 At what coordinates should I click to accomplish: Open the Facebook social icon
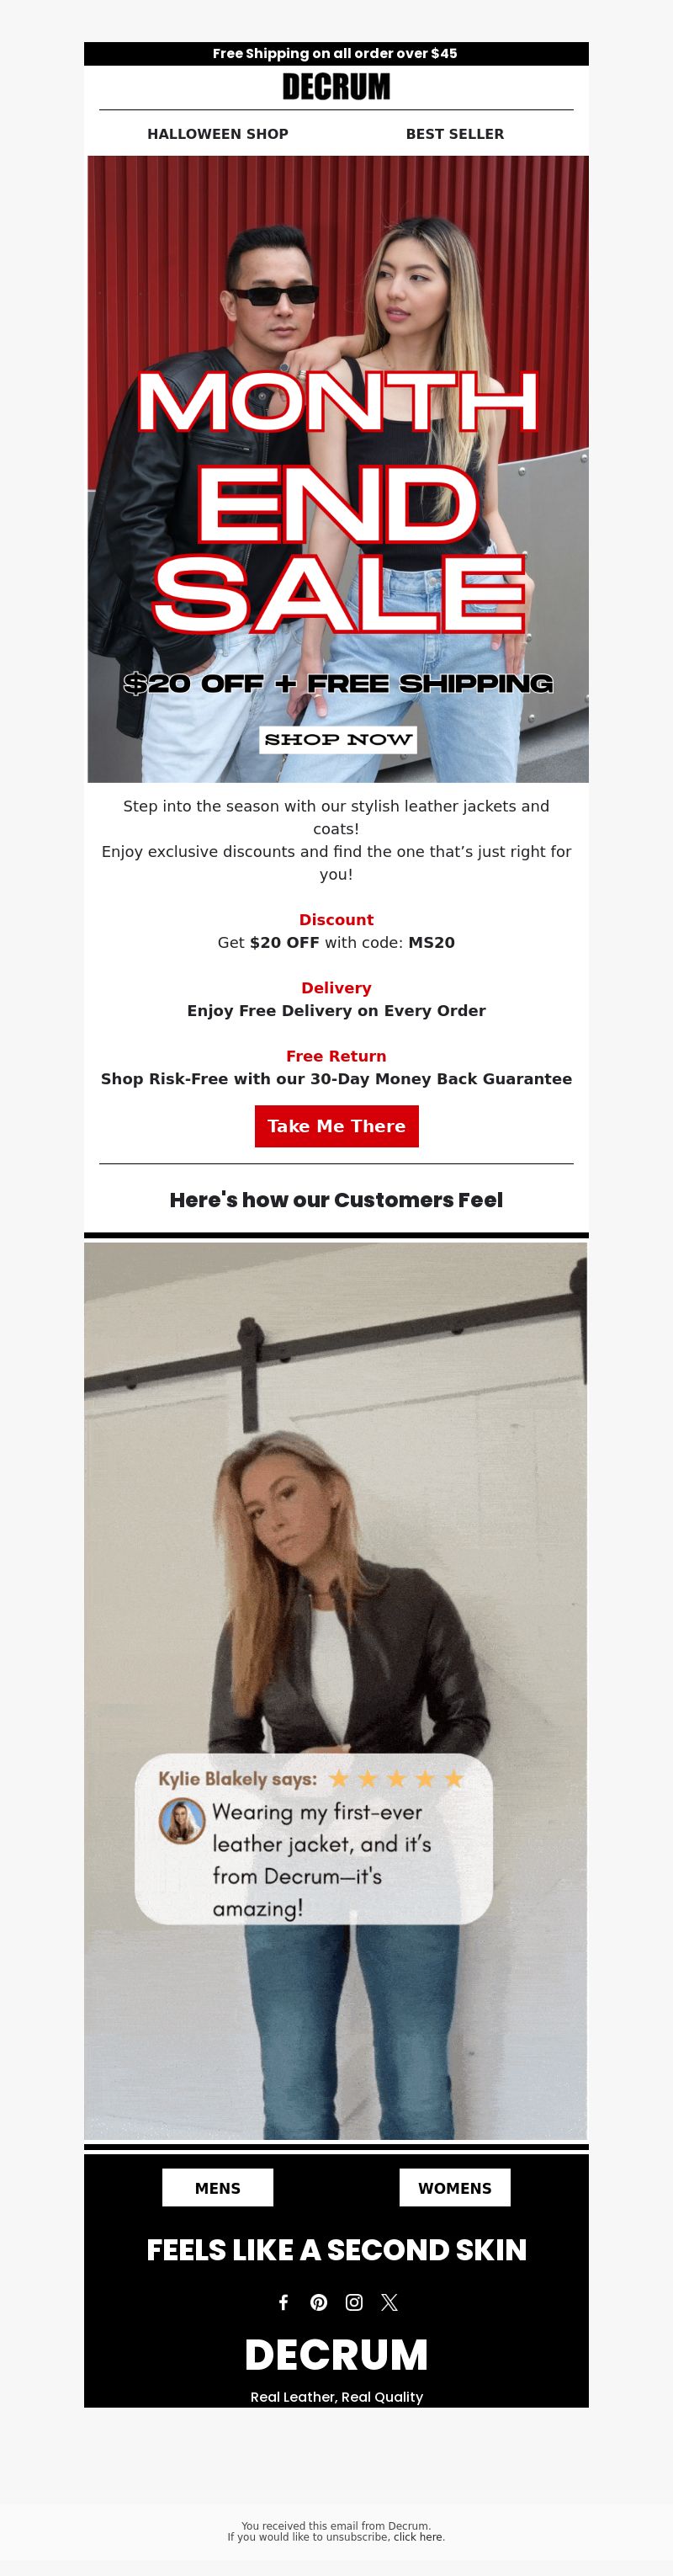(283, 2302)
